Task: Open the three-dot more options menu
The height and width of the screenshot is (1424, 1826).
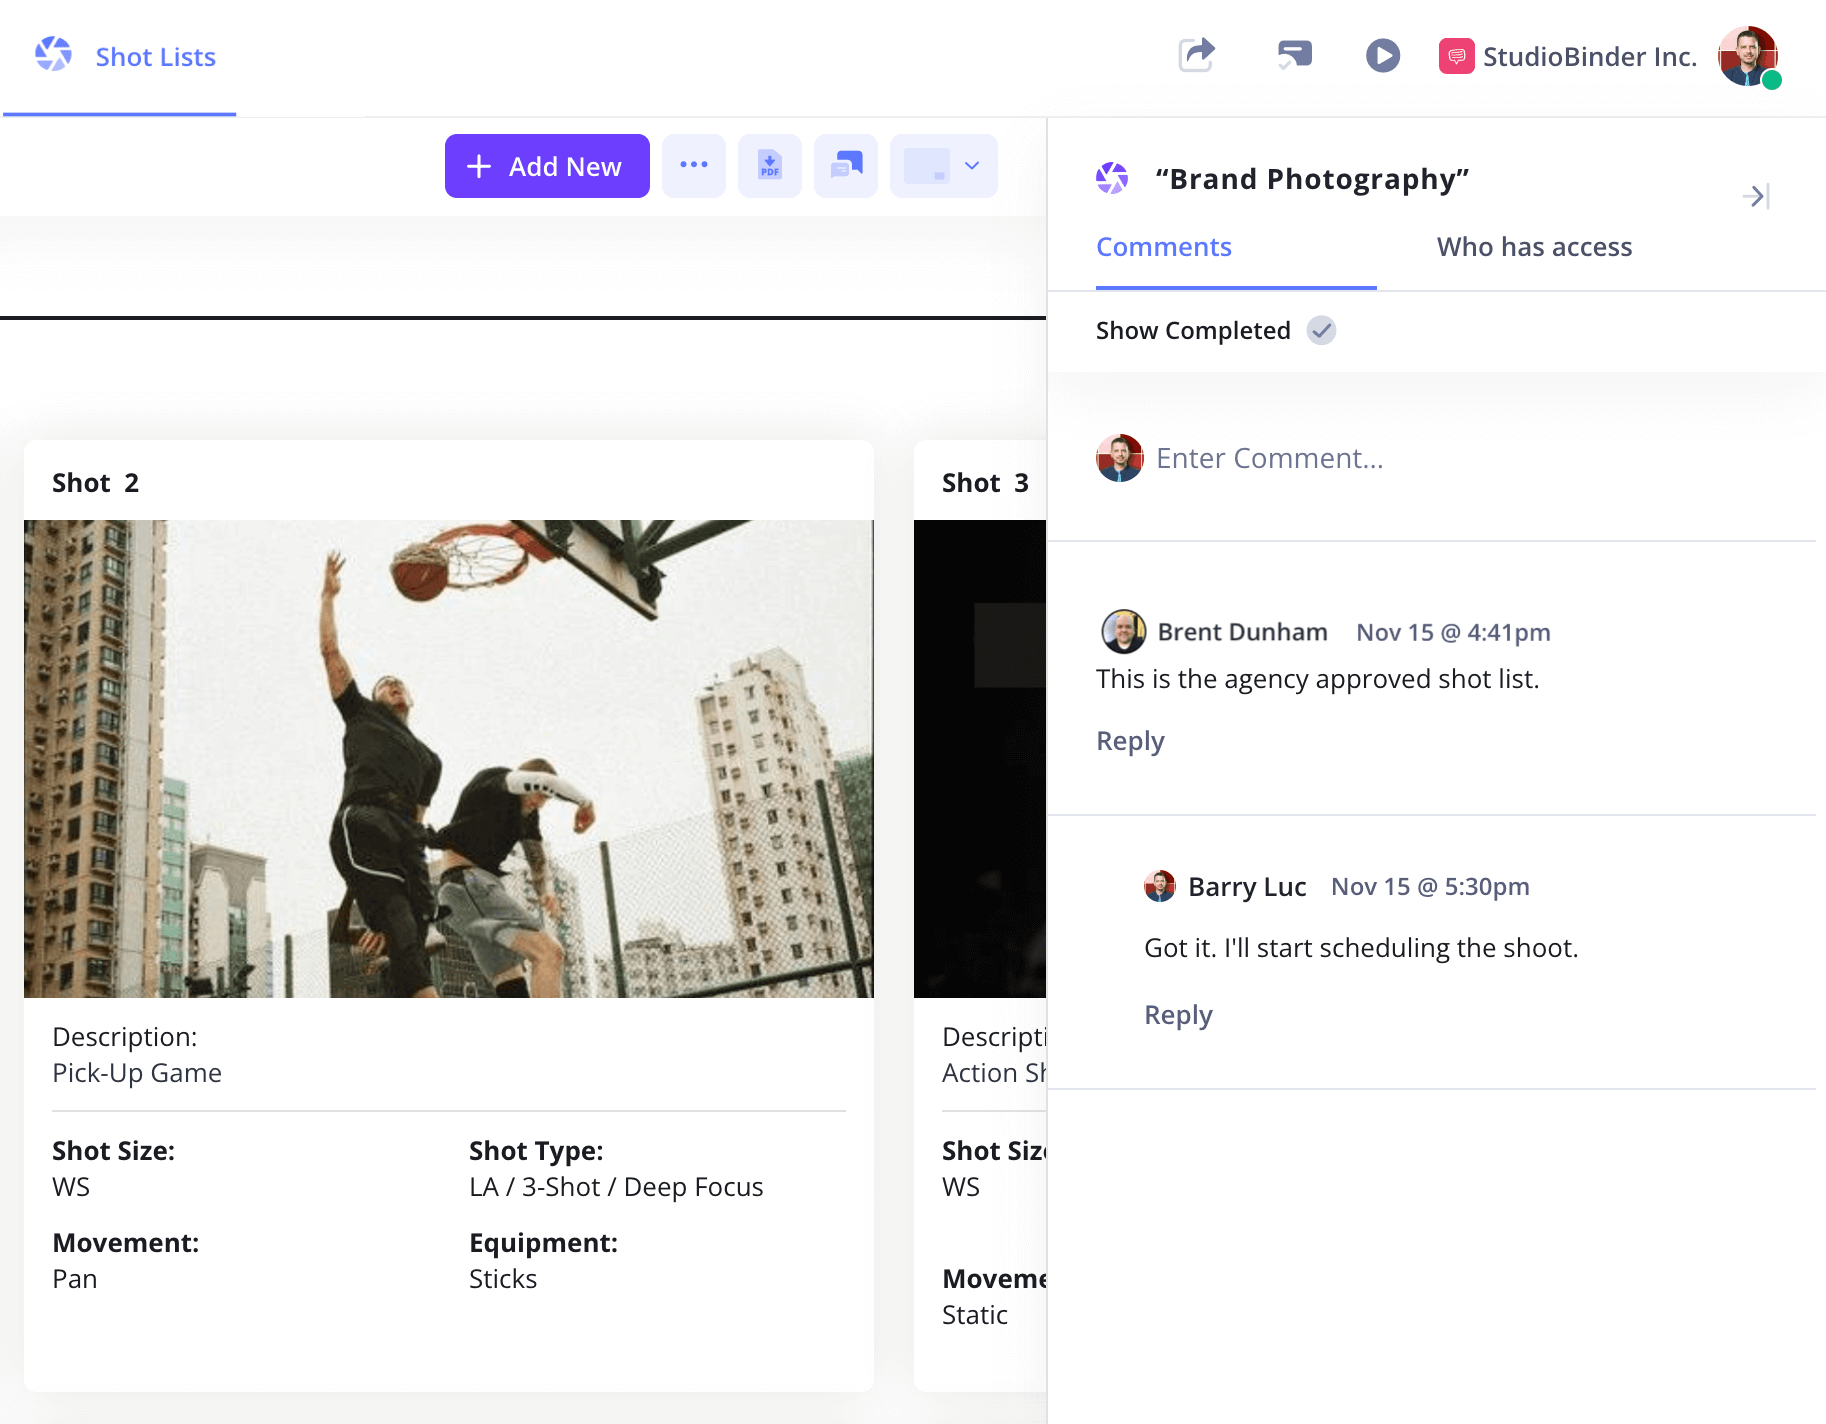Action: pos(693,166)
